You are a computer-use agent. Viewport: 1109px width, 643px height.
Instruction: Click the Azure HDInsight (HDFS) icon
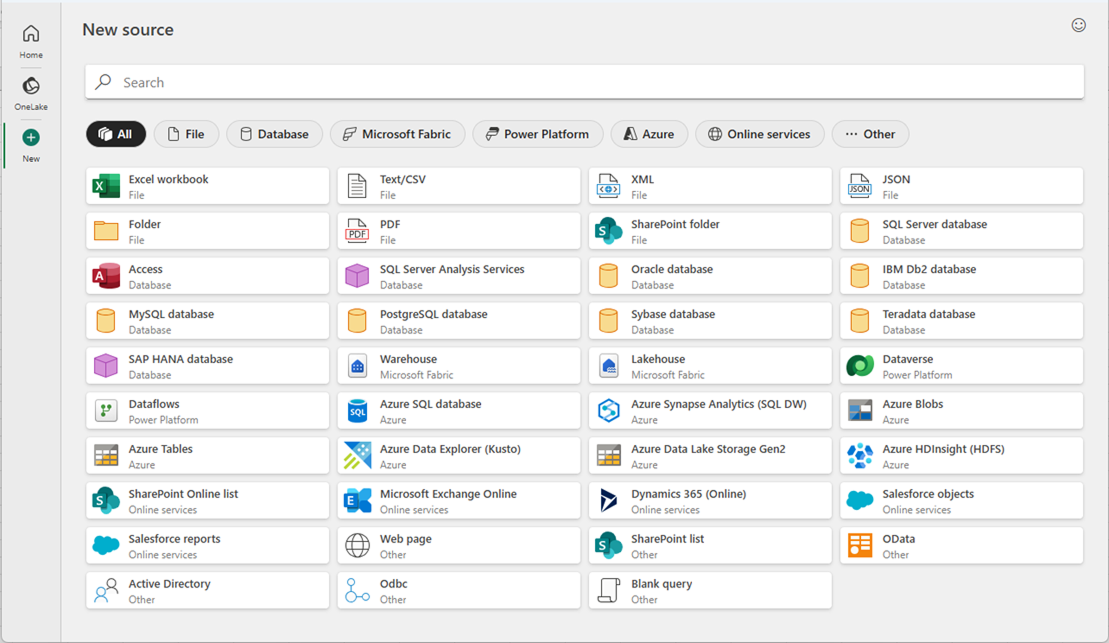[859, 456]
